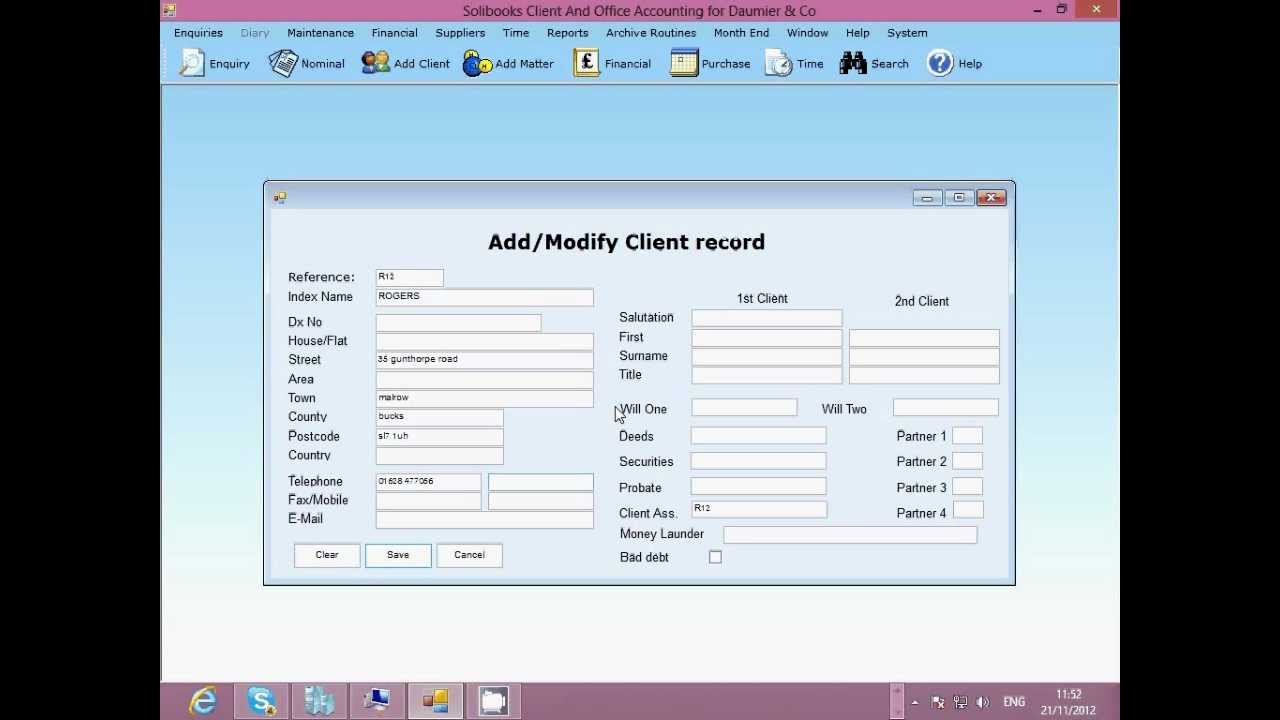Open the Archive Routines menu
Image resolution: width=1280 pixels, height=720 pixels.
(651, 33)
